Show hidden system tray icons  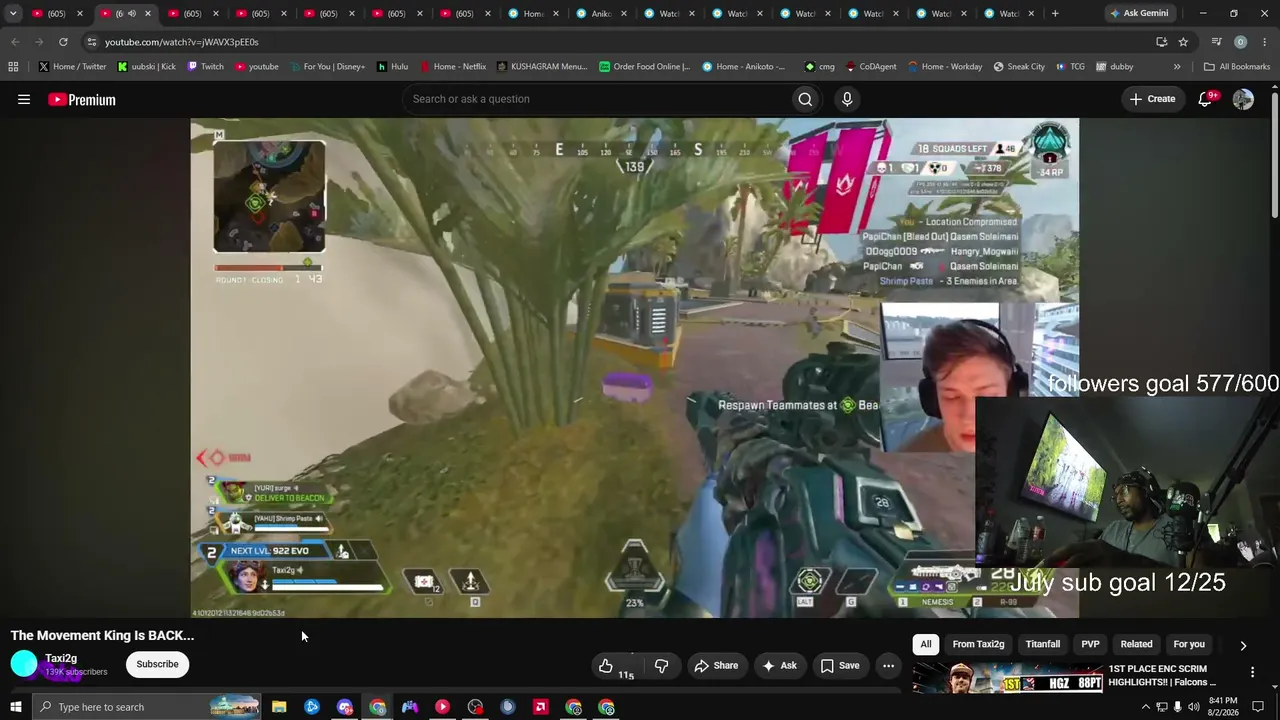click(x=1145, y=707)
